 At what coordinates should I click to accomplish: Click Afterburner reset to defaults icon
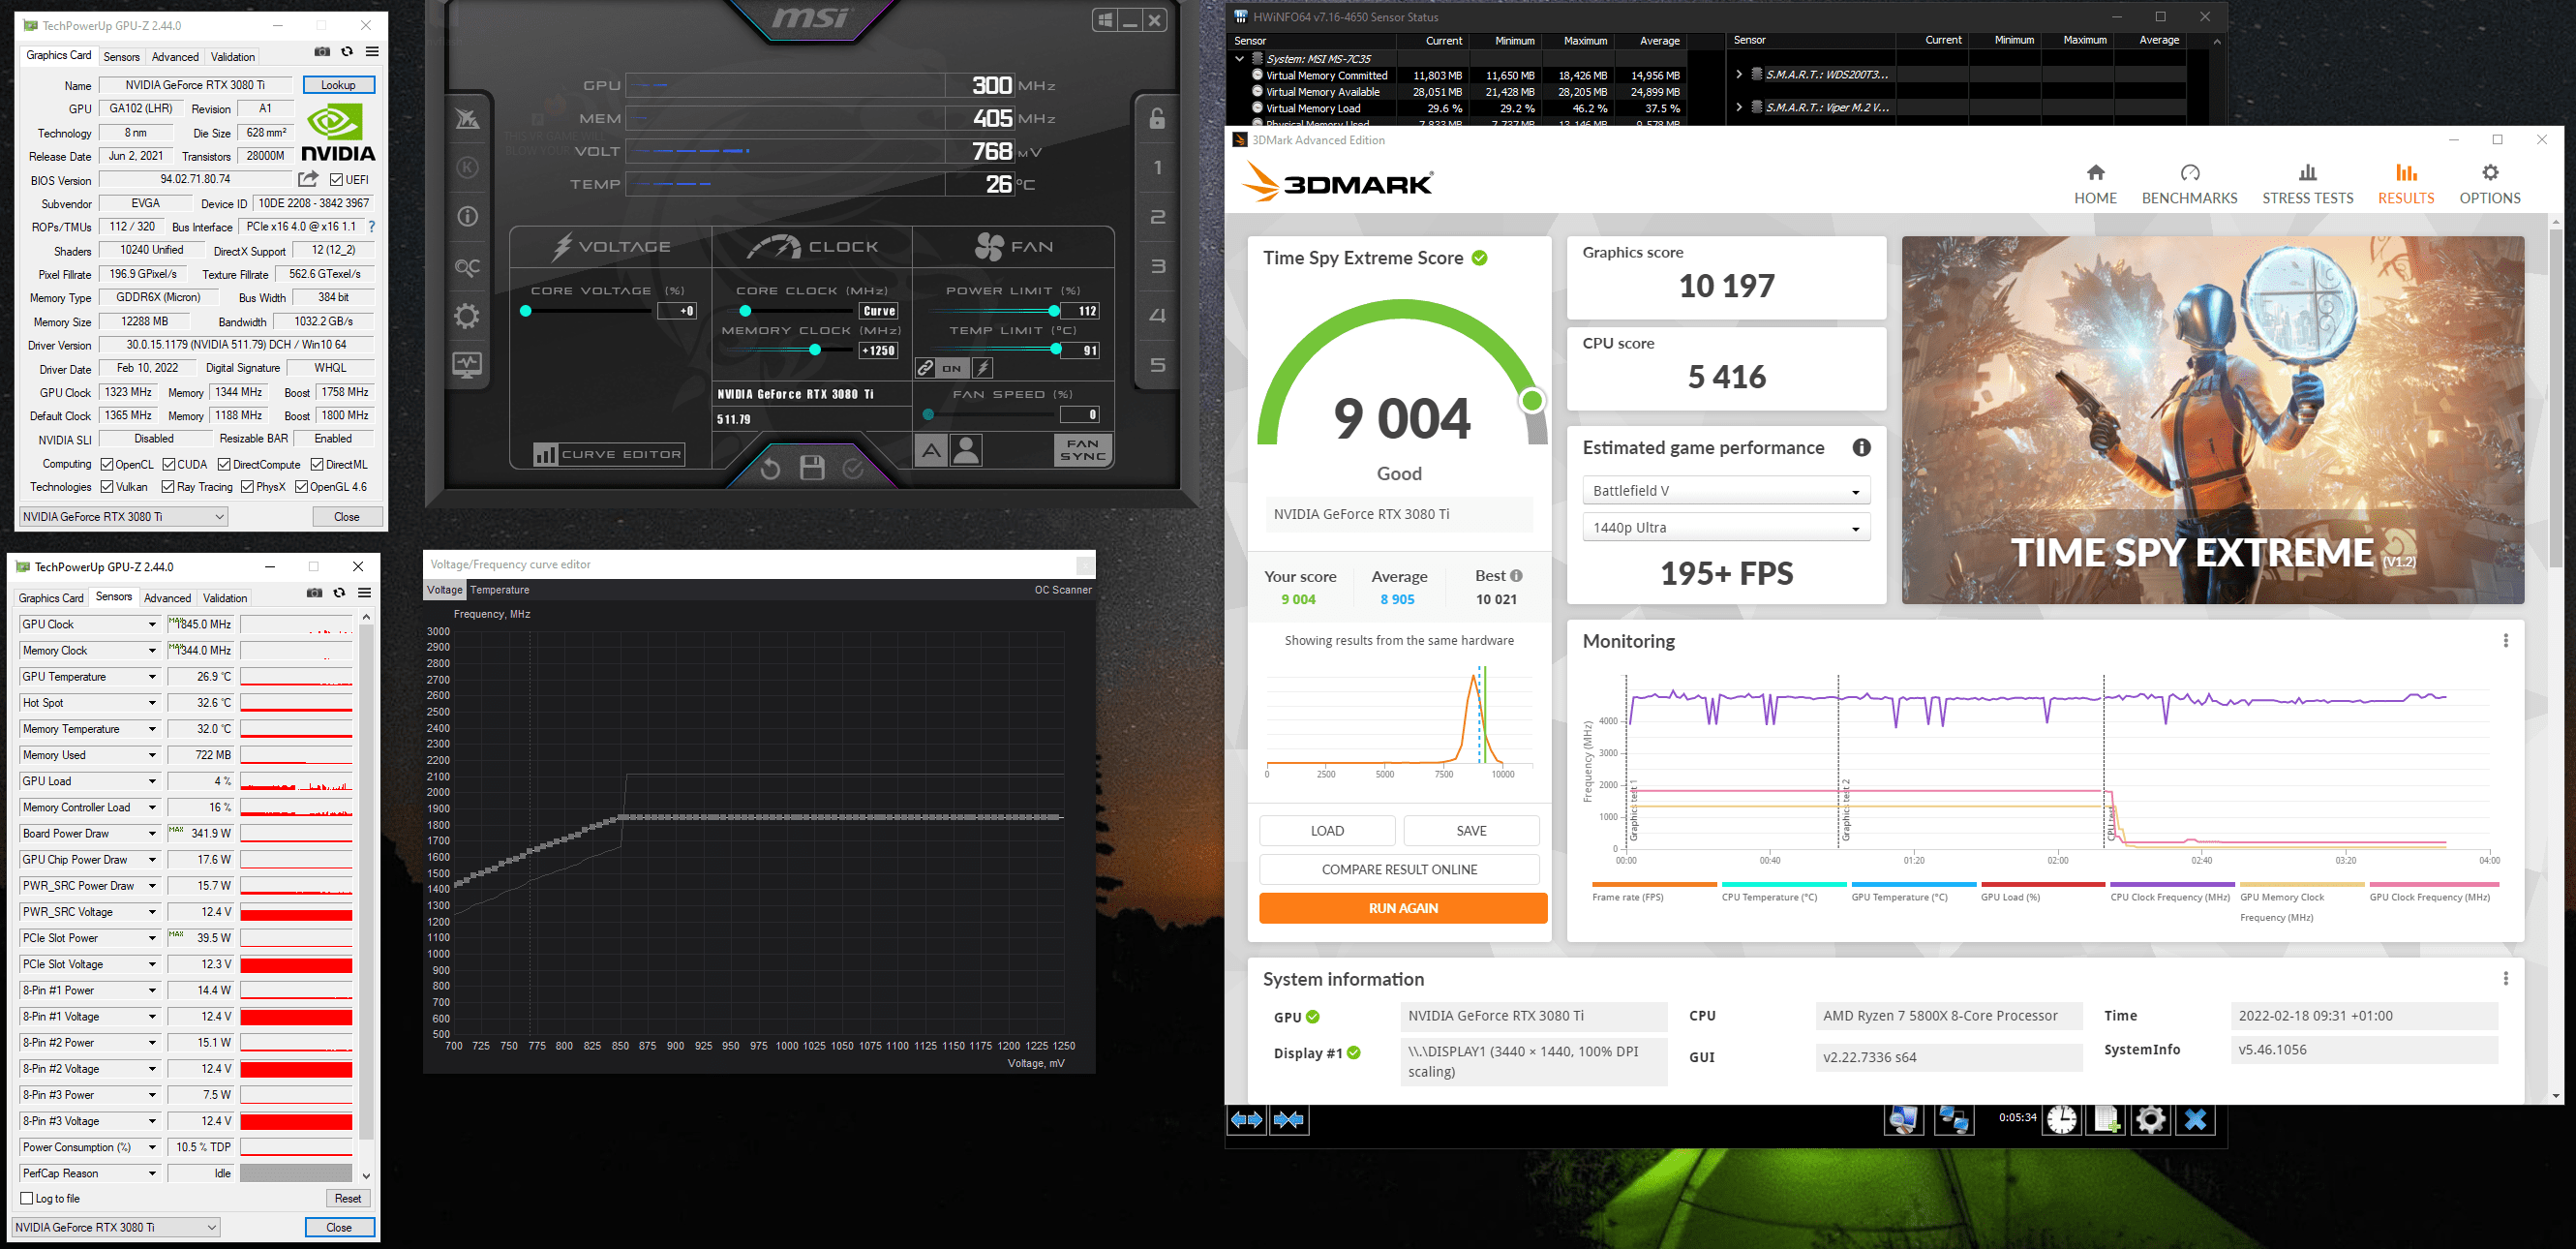tap(770, 468)
